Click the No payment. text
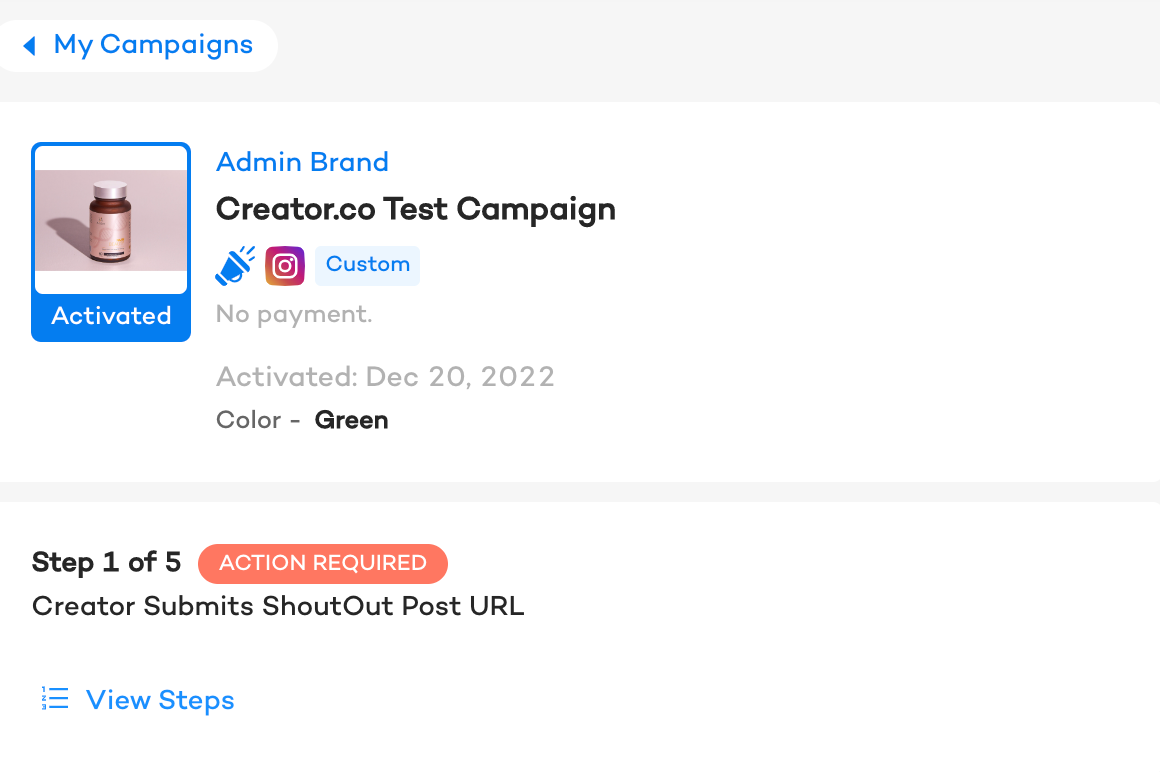This screenshot has width=1160, height=772. [294, 314]
